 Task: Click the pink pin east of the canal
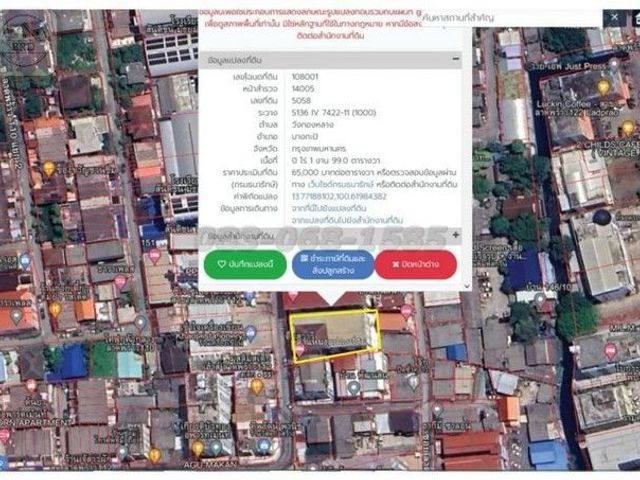[x=611, y=352]
